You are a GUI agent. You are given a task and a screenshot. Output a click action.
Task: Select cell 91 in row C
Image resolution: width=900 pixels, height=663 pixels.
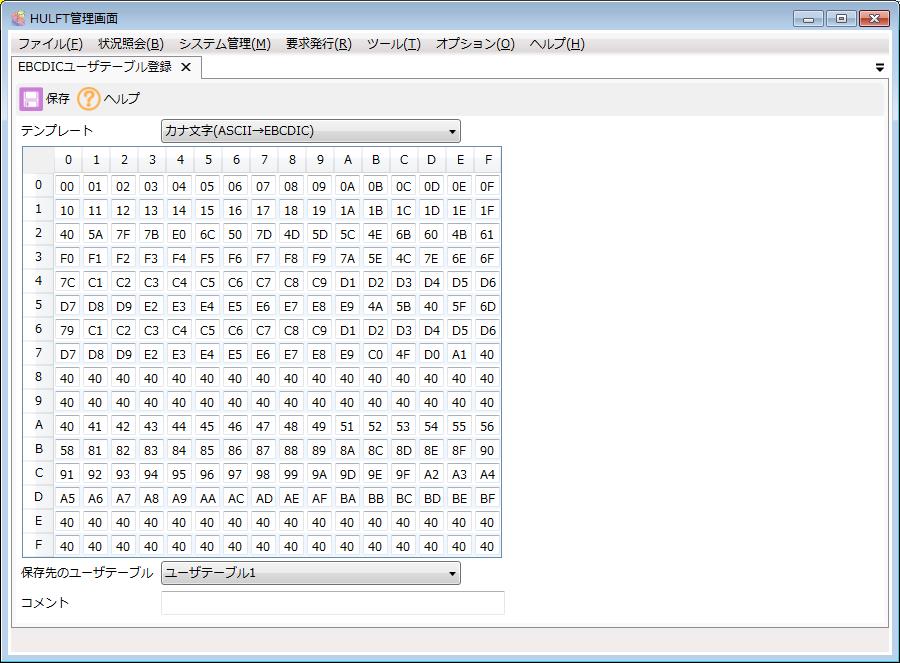(x=67, y=475)
